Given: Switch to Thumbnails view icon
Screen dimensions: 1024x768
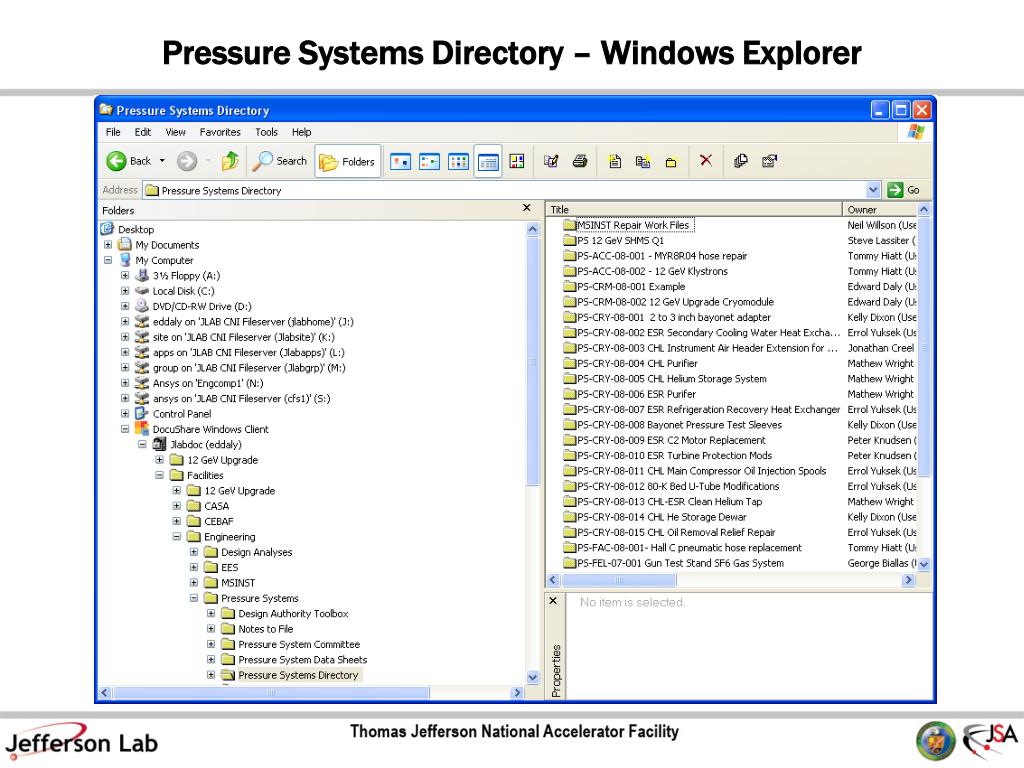Looking at the screenshot, I should (x=400, y=161).
